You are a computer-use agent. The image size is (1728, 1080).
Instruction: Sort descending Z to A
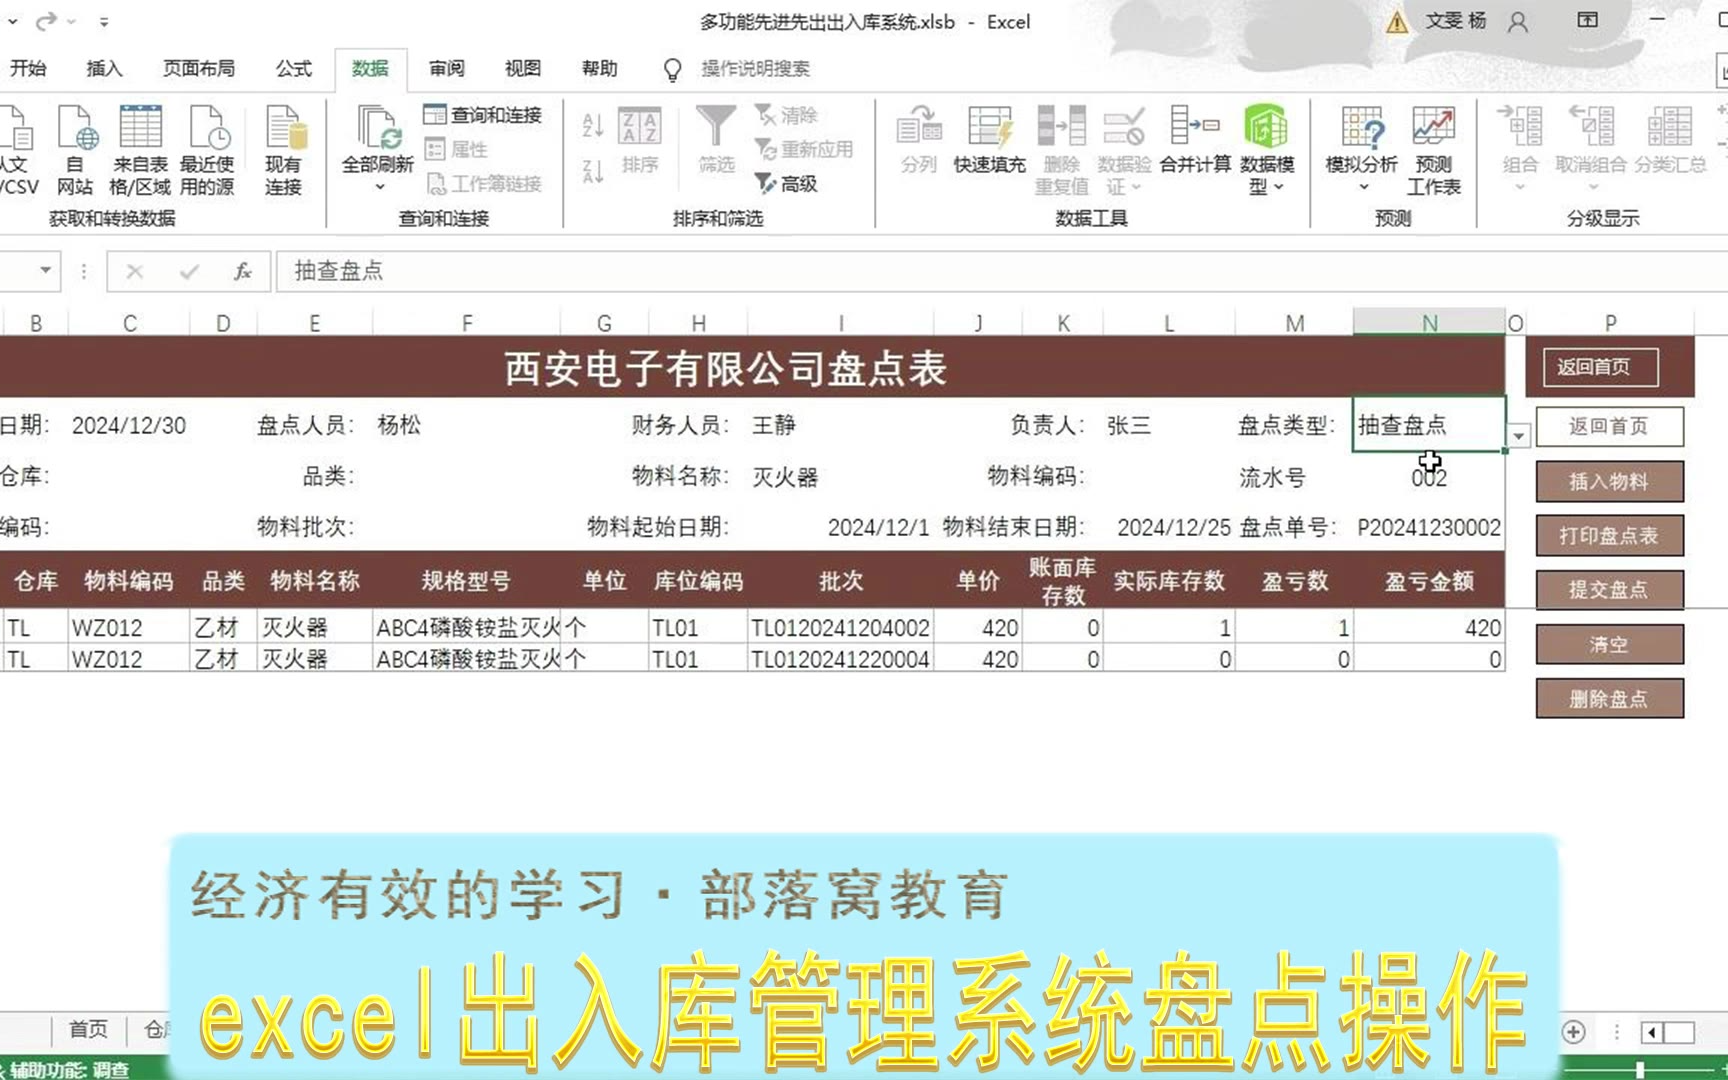(593, 172)
